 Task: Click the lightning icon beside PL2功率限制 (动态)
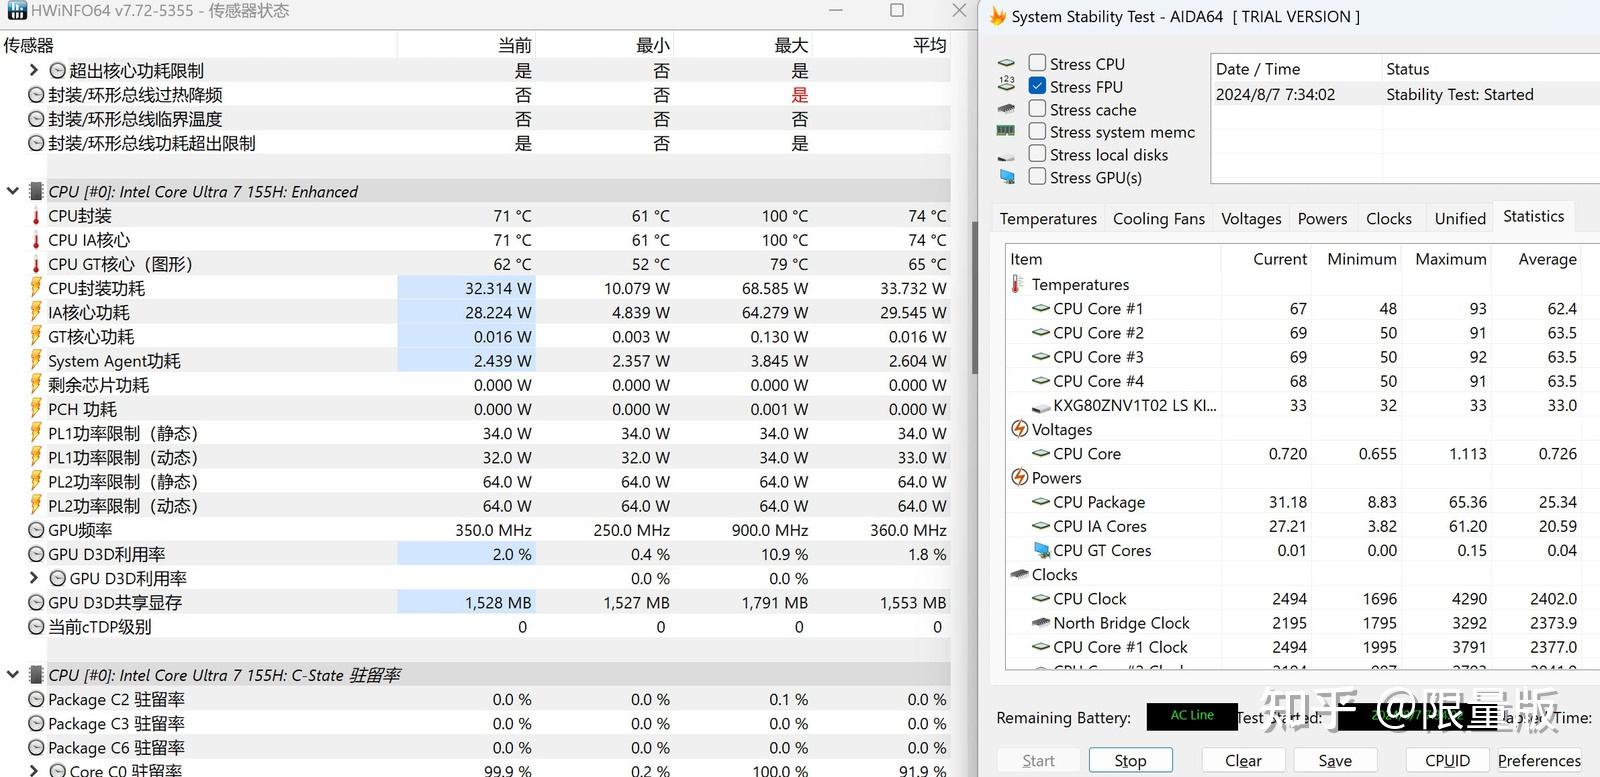pyautogui.click(x=36, y=505)
